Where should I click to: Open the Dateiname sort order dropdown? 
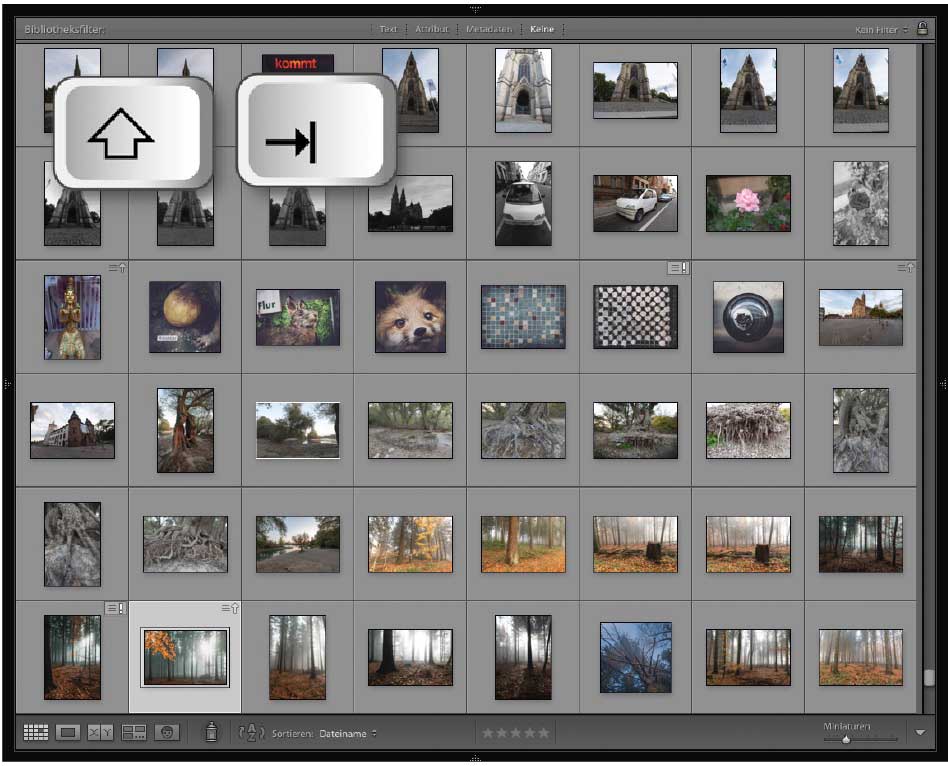[x=348, y=733]
